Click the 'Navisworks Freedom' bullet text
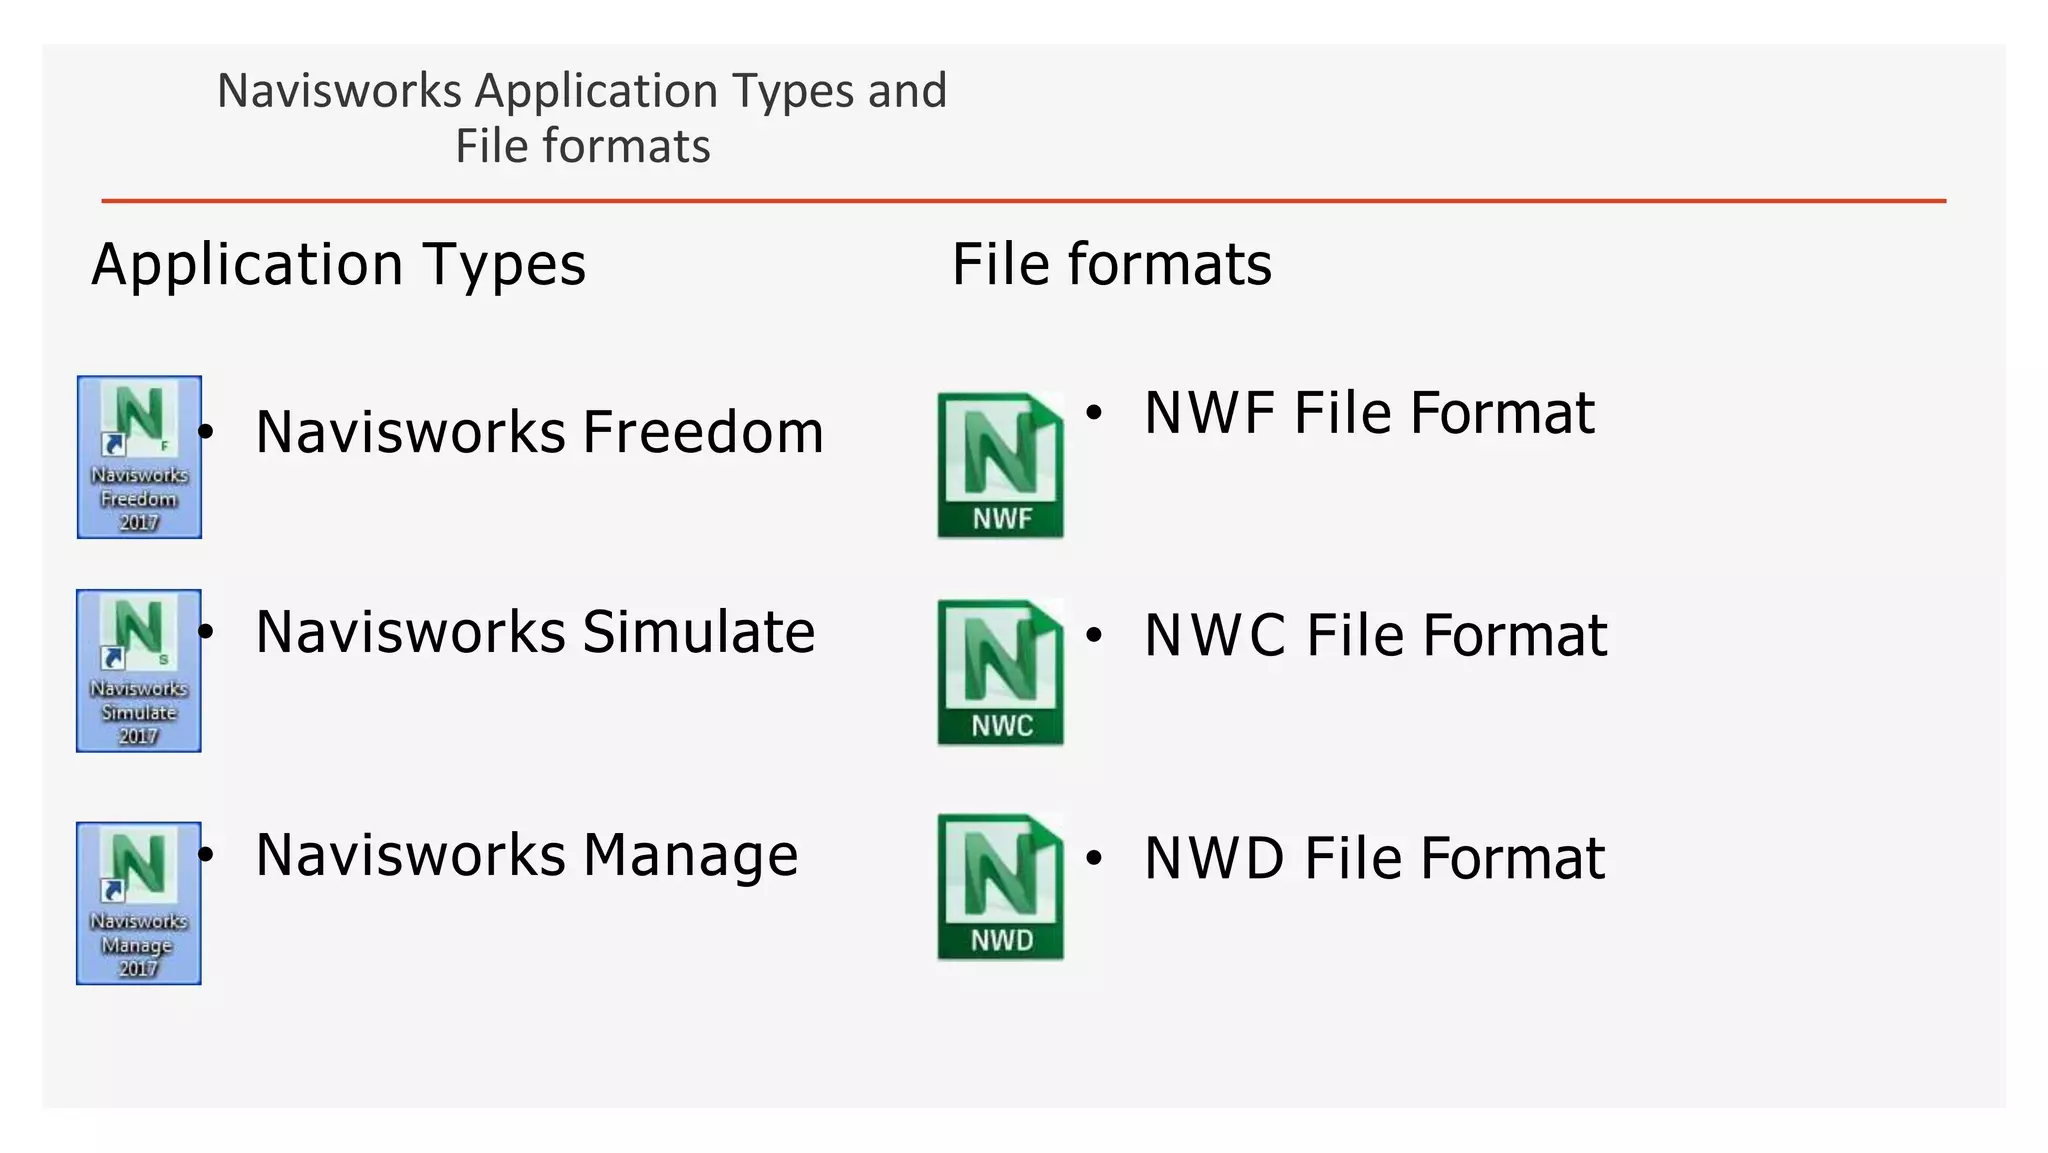2048x1153 pixels. click(539, 432)
